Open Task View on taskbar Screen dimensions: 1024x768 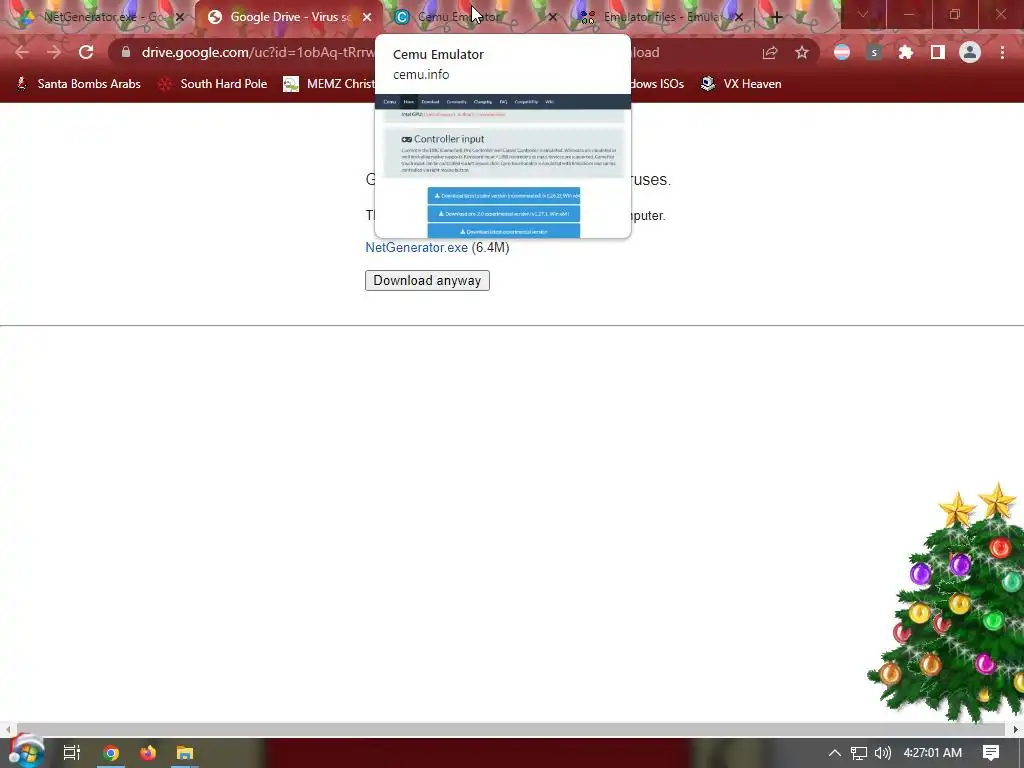pos(72,753)
